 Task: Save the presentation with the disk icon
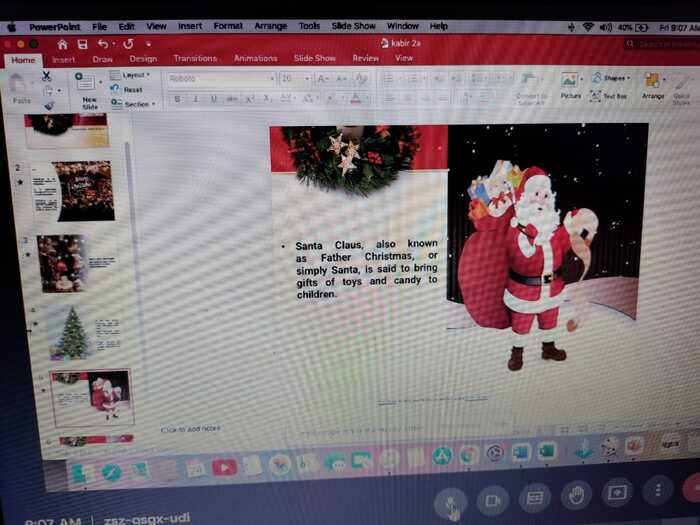(82, 44)
